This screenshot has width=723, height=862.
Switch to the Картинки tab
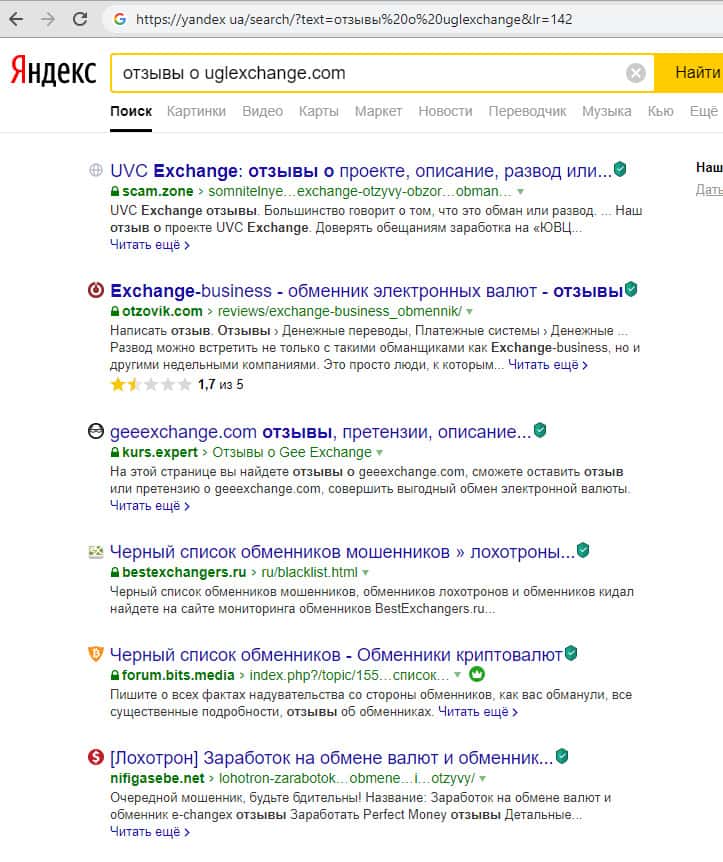click(196, 112)
